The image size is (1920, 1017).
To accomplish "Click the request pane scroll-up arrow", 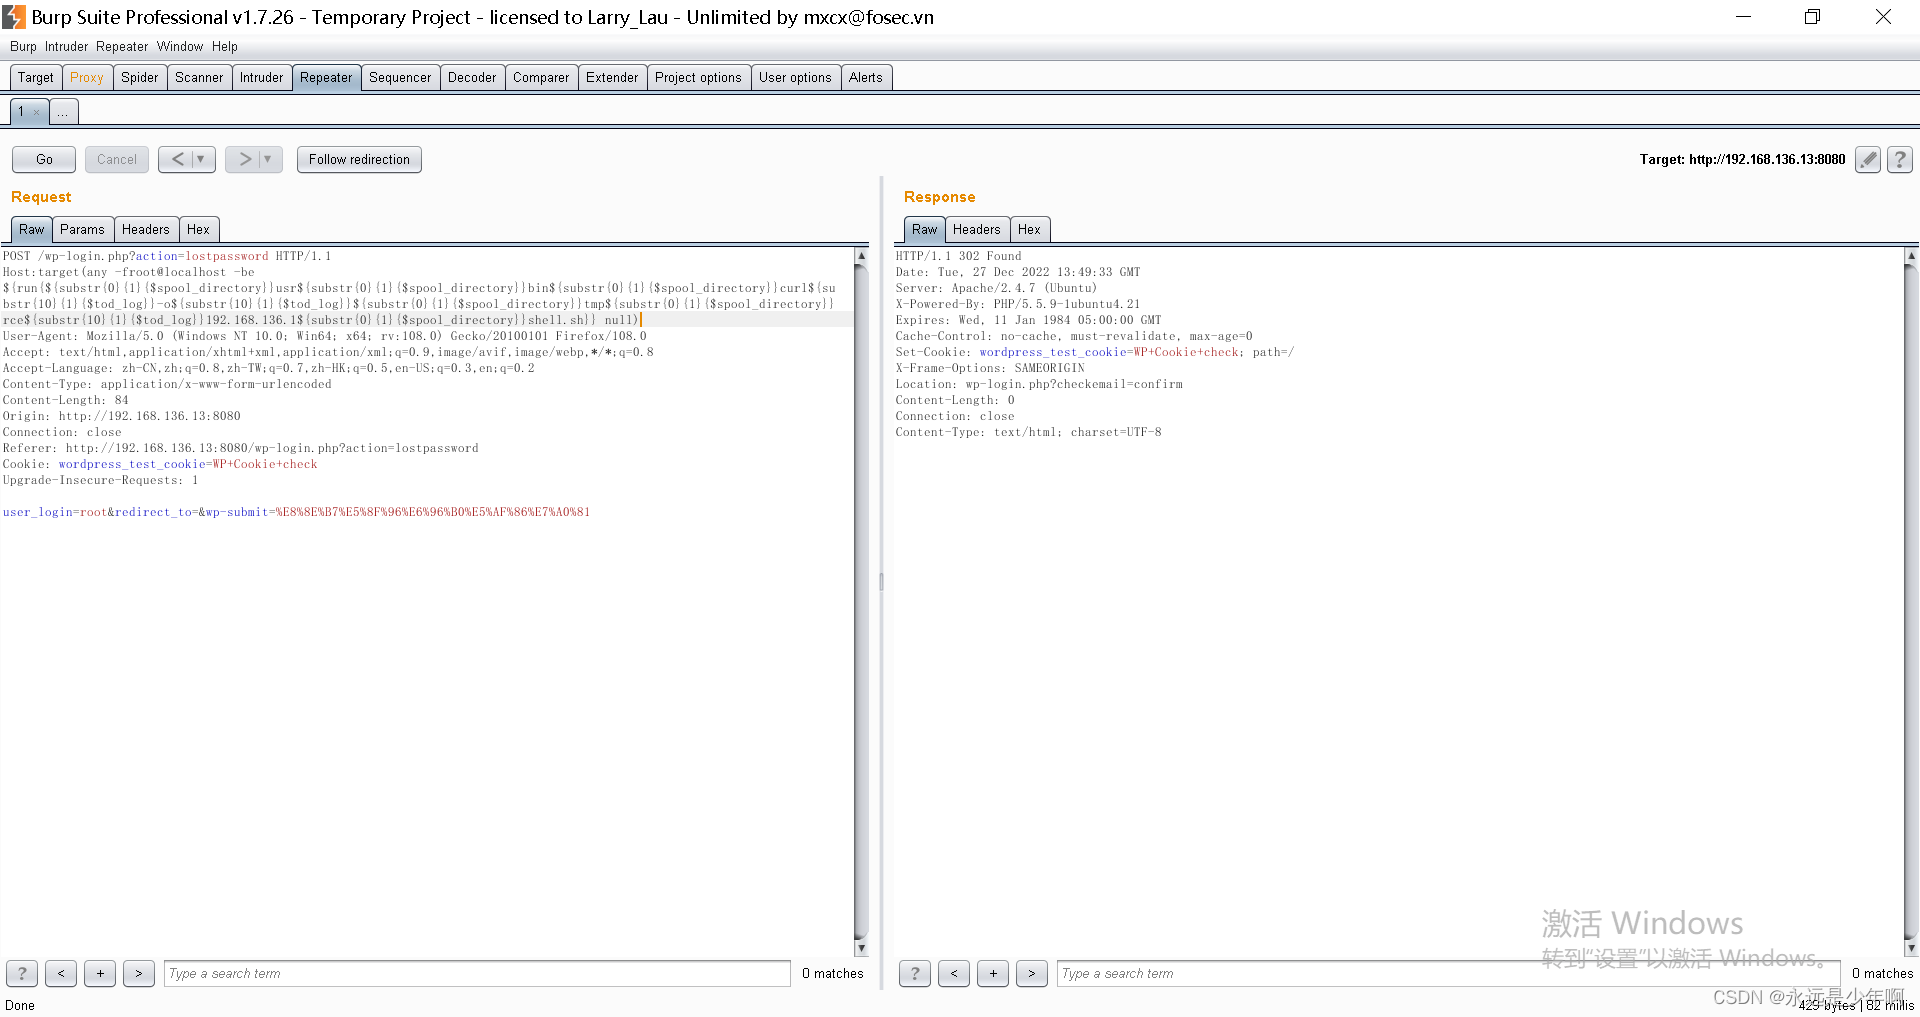I will click(861, 256).
